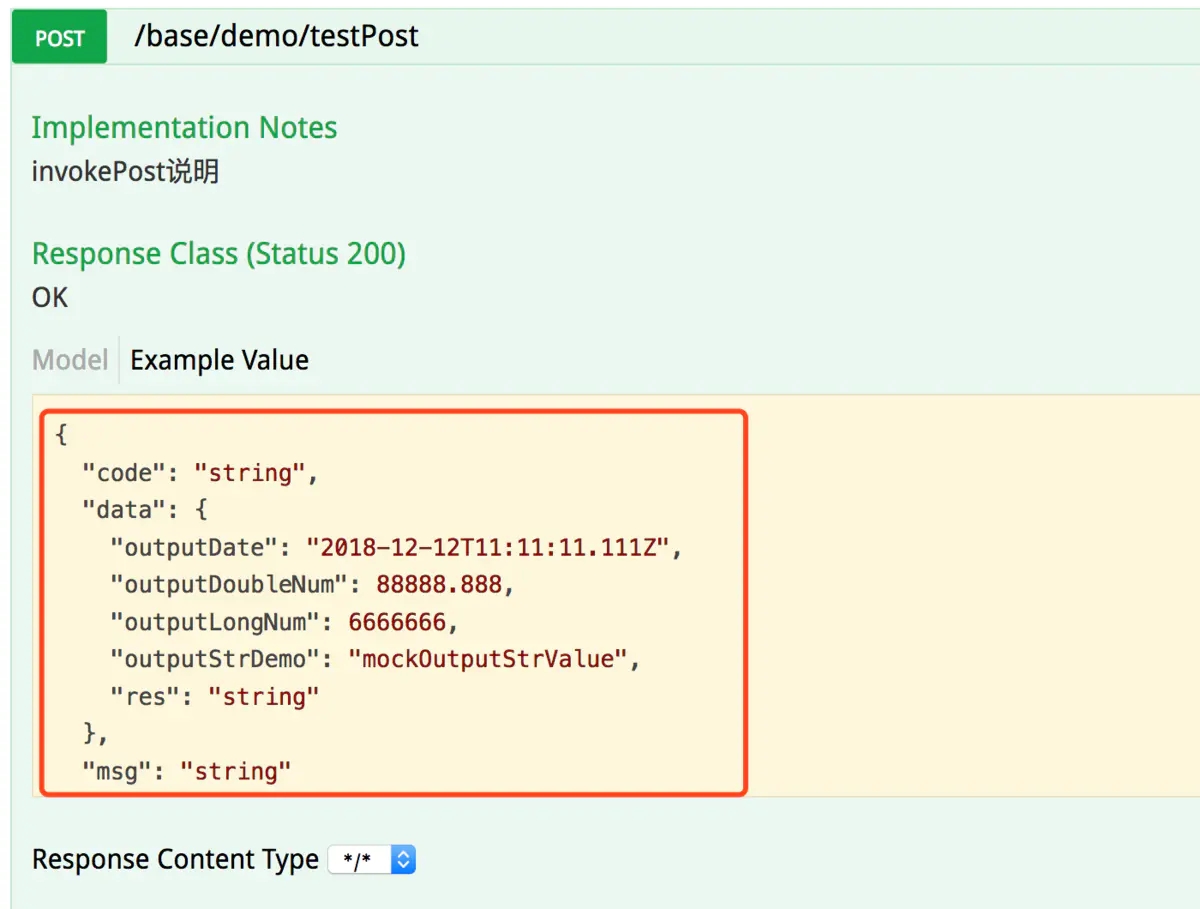Screen dimensions: 1200x909
Task: Select the Example Value tab
Action: coord(218,360)
